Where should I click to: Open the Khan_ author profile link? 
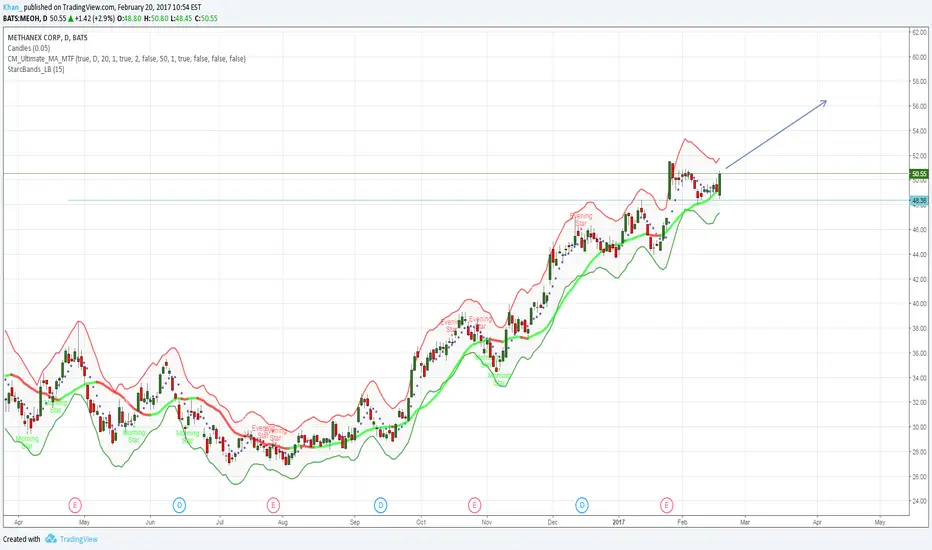click(x=12, y=8)
